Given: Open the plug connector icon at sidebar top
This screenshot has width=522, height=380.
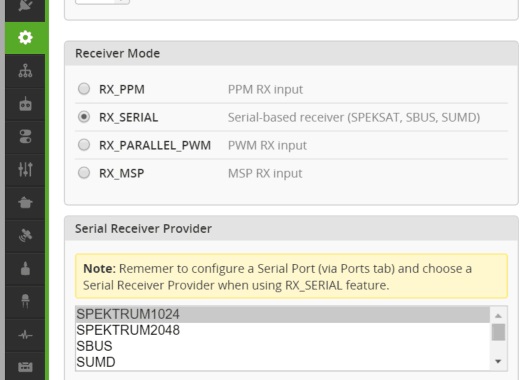Looking at the screenshot, I should 25,5.
